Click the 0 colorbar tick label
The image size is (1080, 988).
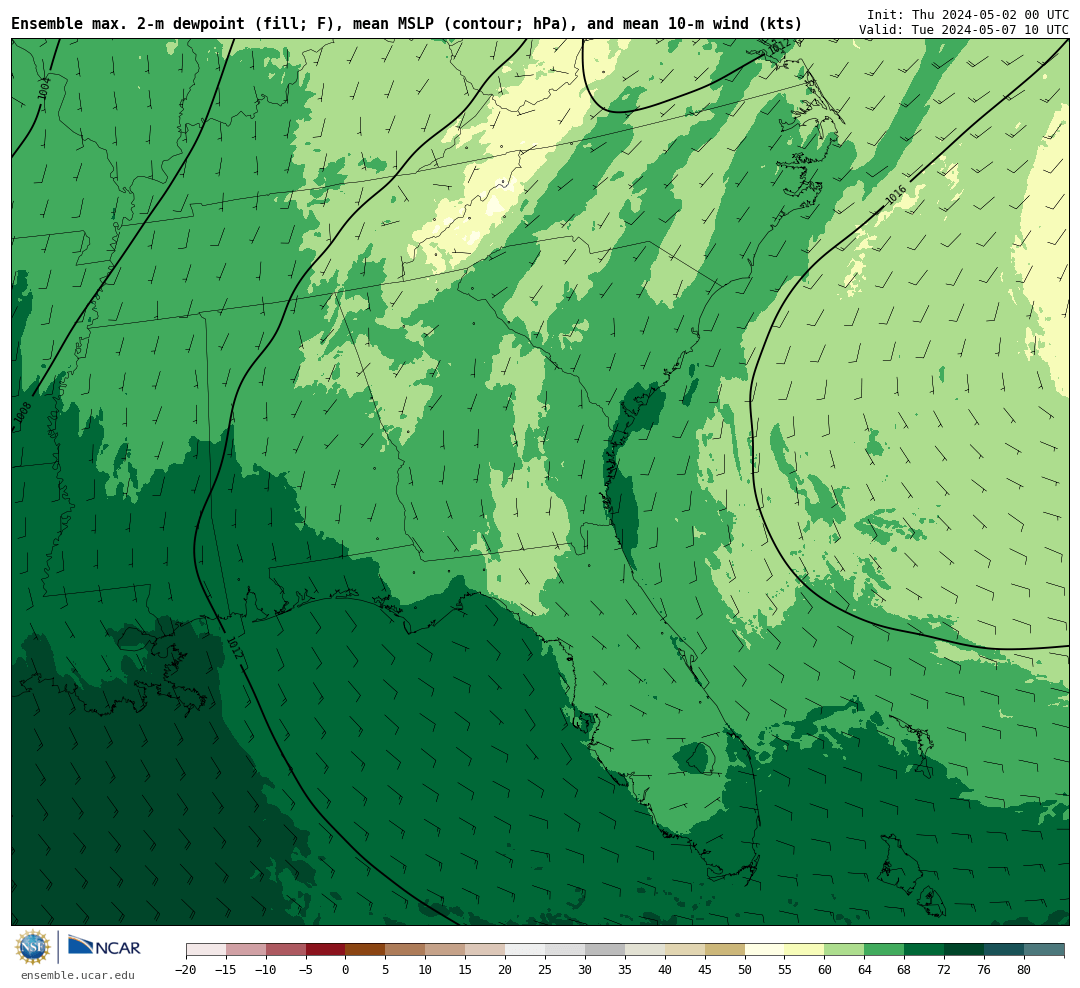point(346,970)
